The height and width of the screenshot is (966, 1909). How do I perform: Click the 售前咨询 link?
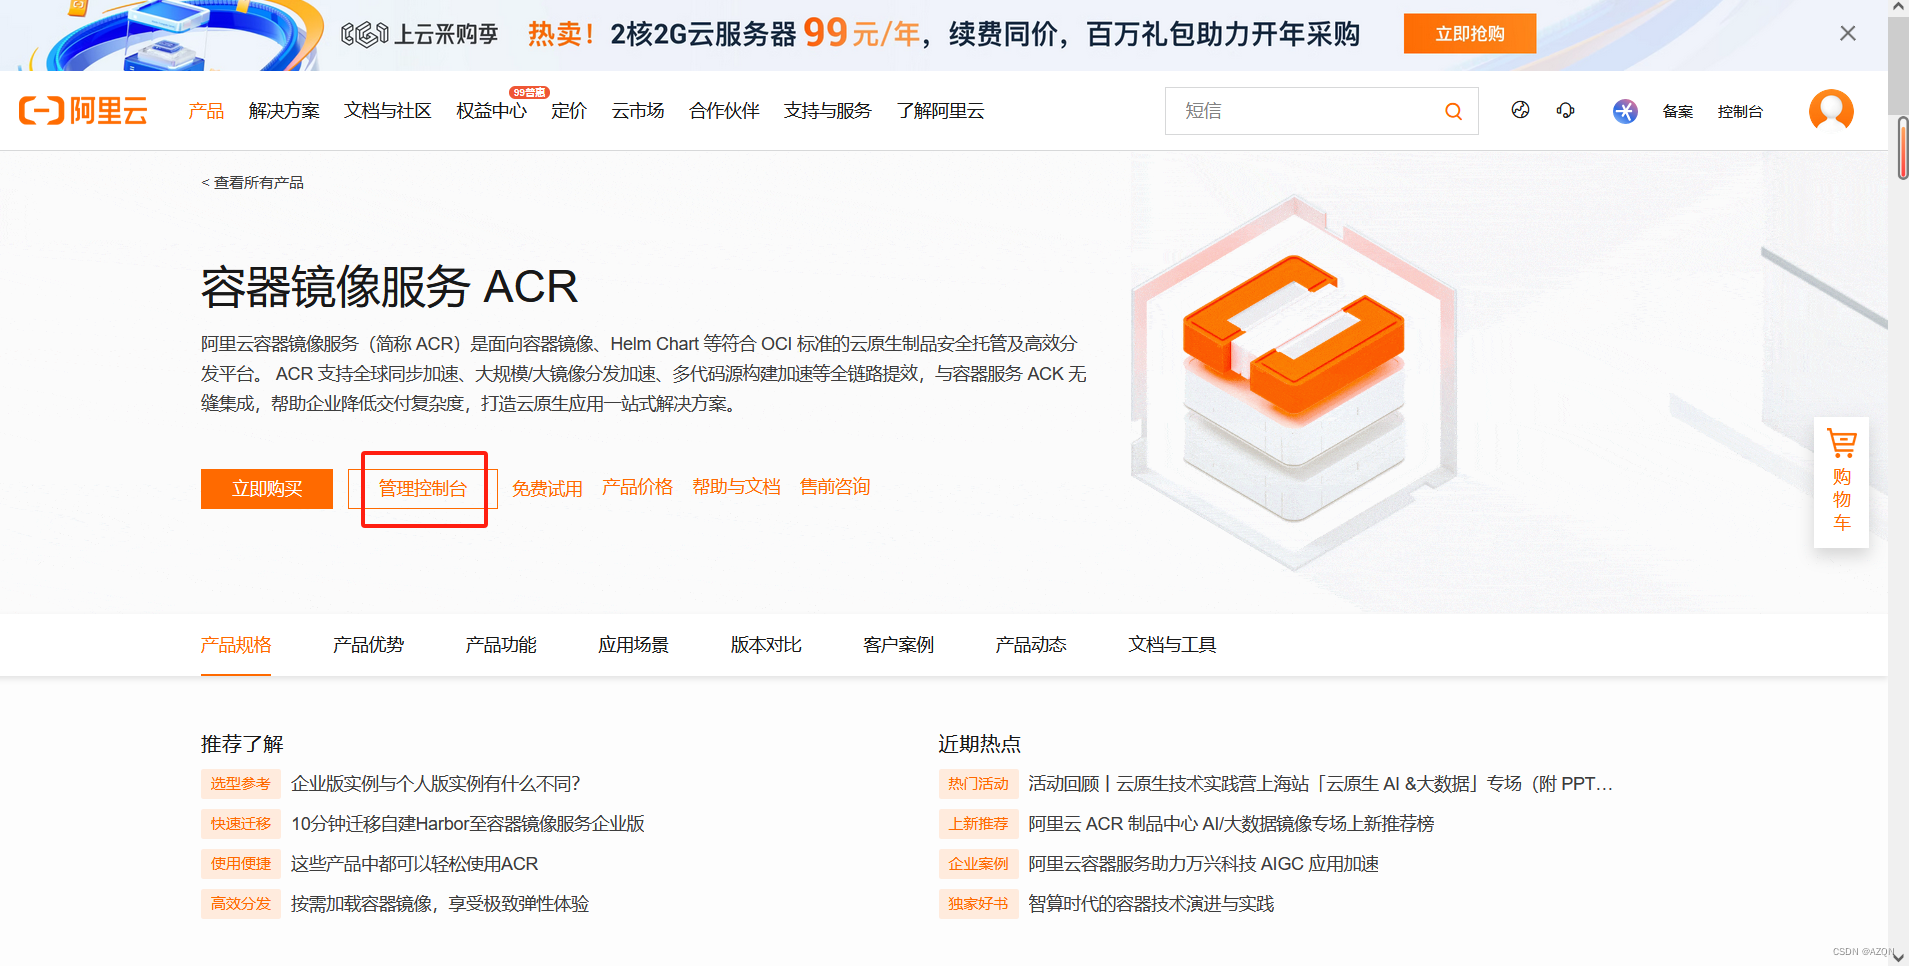pyautogui.click(x=835, y=487)
